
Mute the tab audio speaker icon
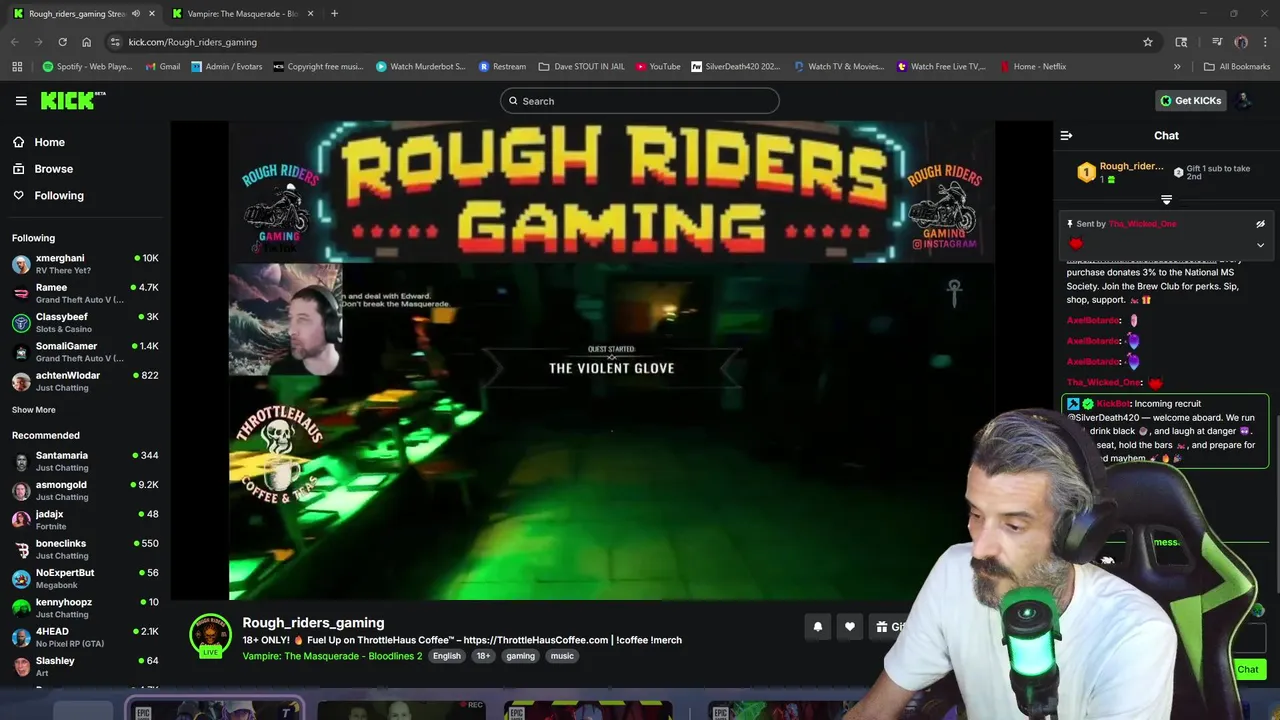tap(136, 14)
